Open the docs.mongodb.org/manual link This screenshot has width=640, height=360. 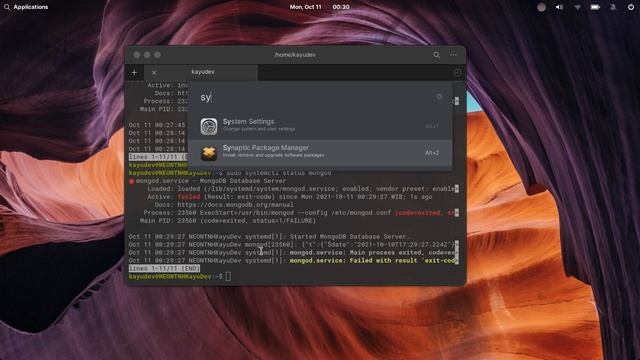235,205
